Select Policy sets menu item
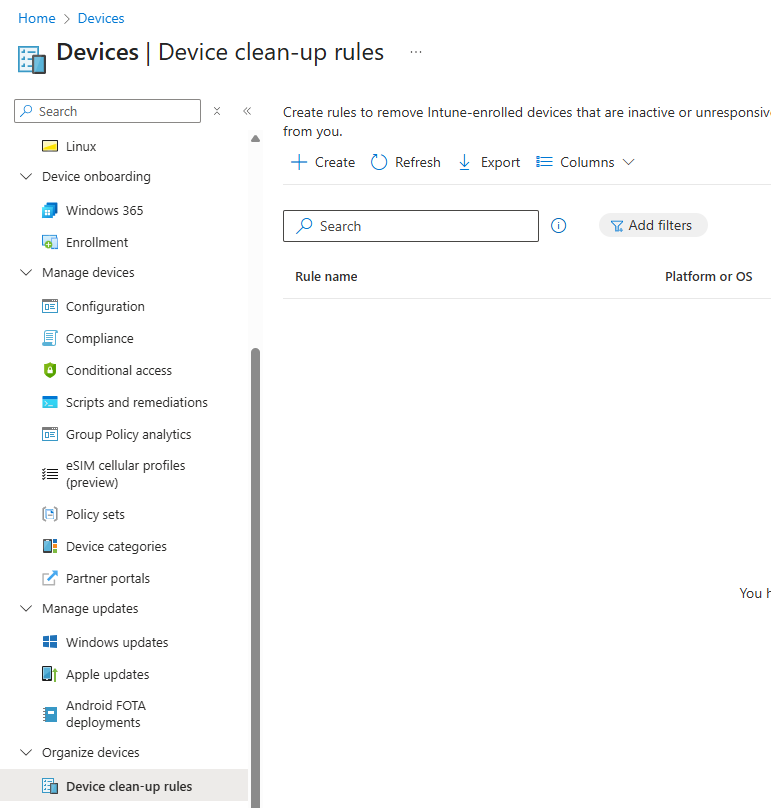This screenshot has height=808, width=771. [95, 514]
